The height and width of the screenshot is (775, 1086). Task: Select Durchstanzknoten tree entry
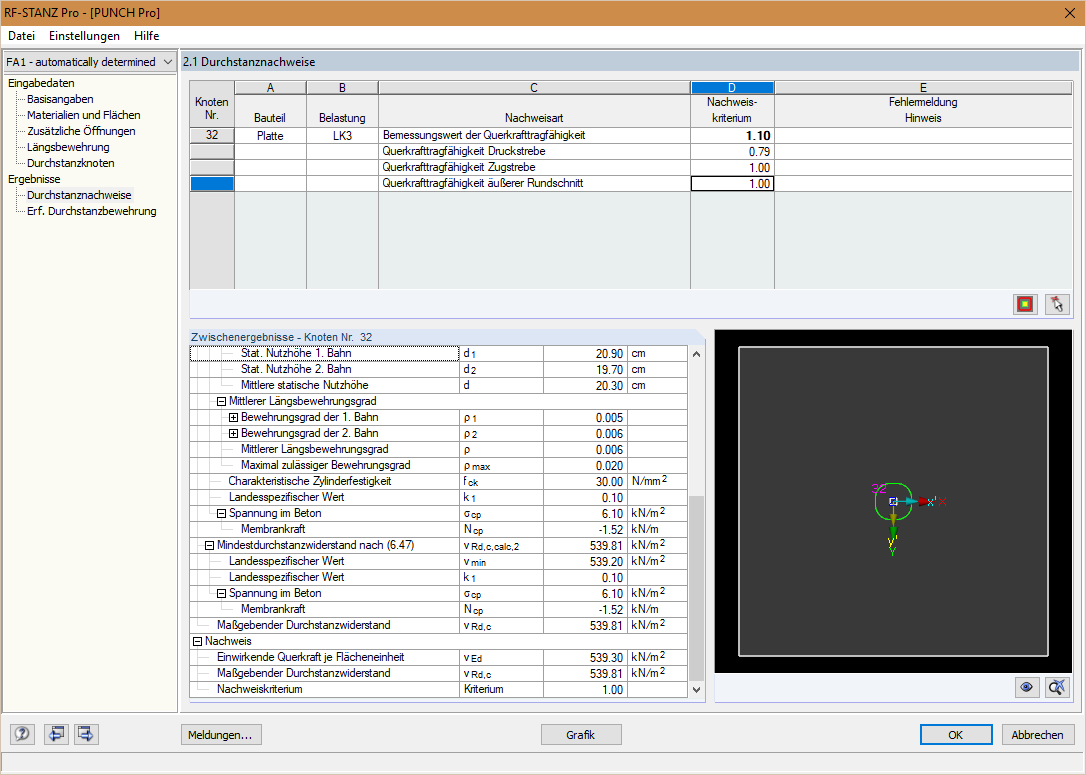click(71, 163)
